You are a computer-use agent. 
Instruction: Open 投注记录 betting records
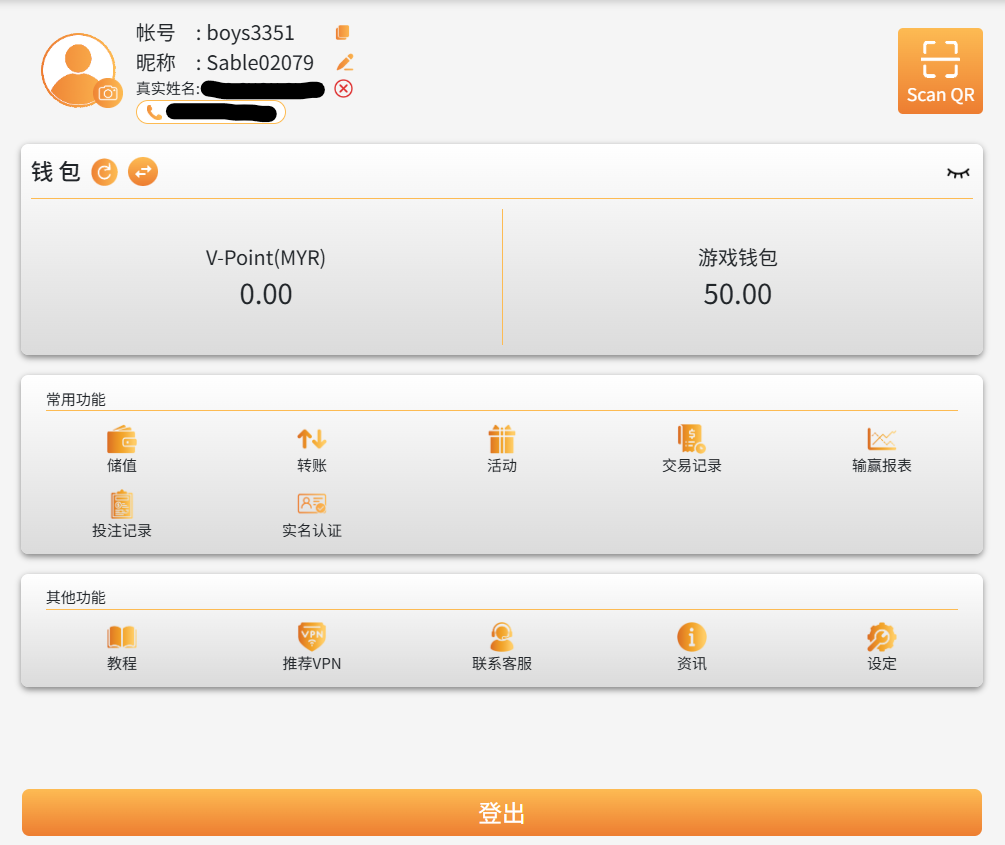tap(122, 514)
